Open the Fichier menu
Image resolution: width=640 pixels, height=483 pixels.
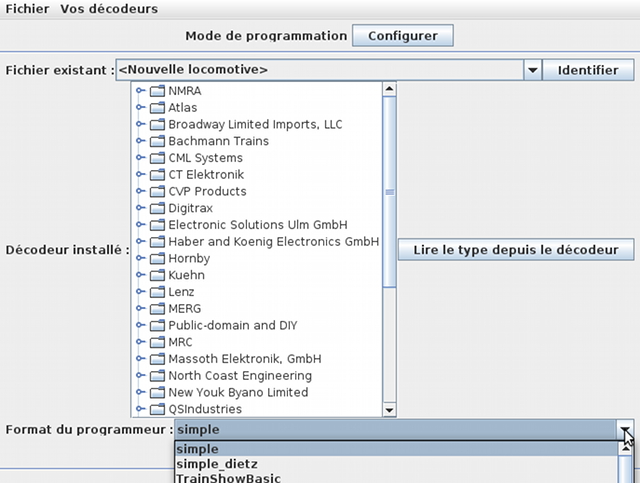click(27, 9)
